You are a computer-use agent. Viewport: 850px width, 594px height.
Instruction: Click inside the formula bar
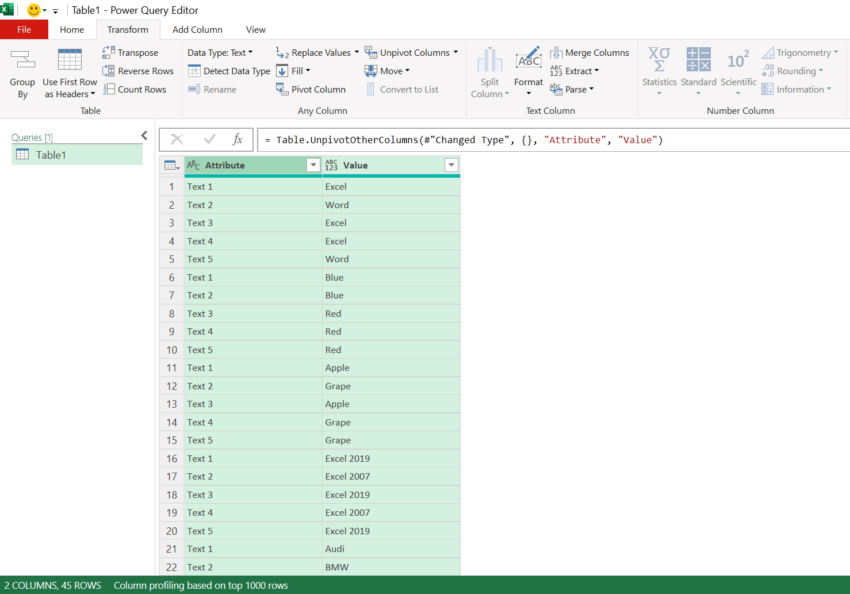[450, 139]
